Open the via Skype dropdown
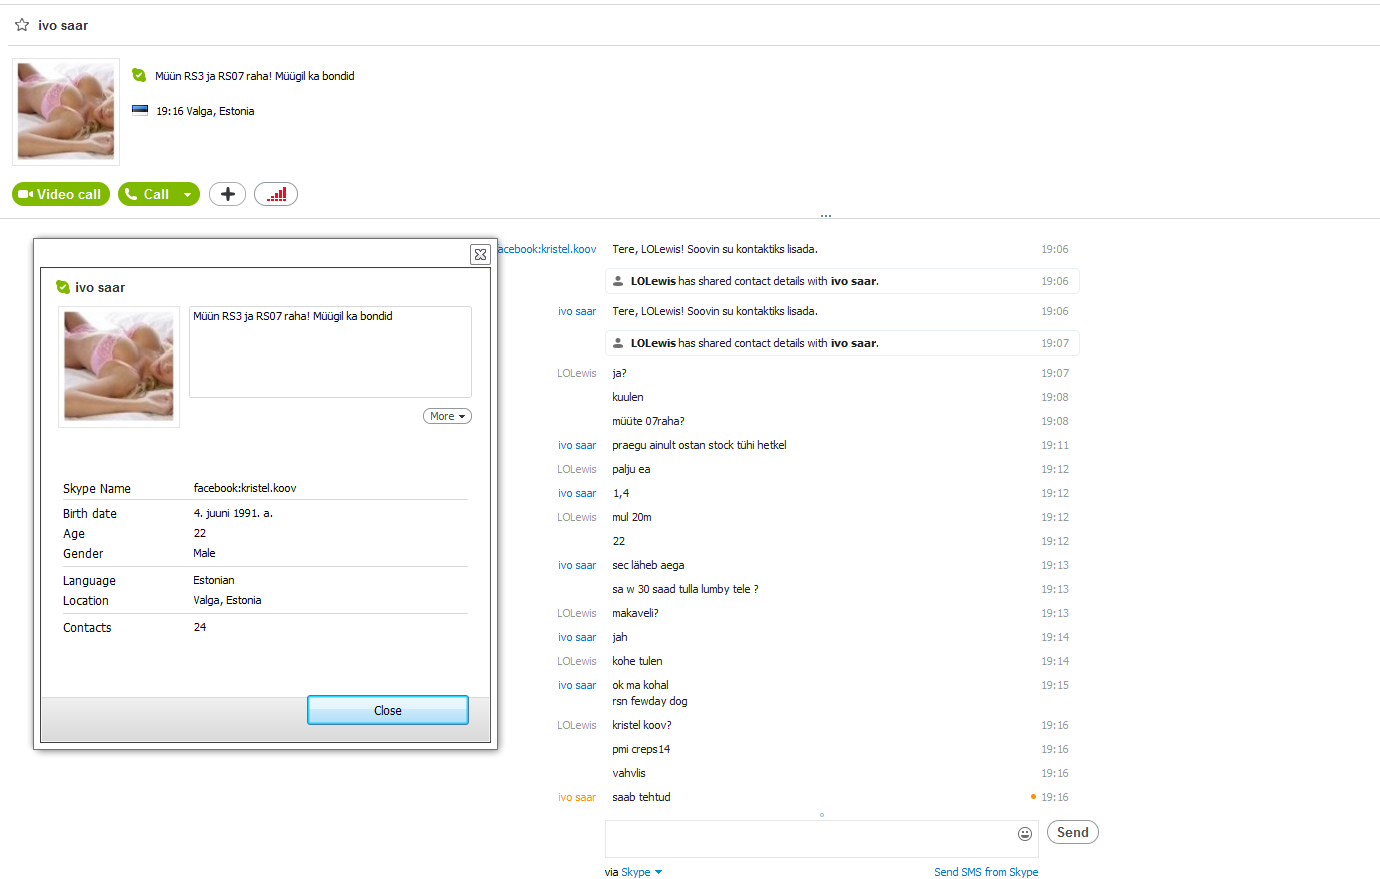This screenshot has height=879, width=1380. (x=641, y=872)
